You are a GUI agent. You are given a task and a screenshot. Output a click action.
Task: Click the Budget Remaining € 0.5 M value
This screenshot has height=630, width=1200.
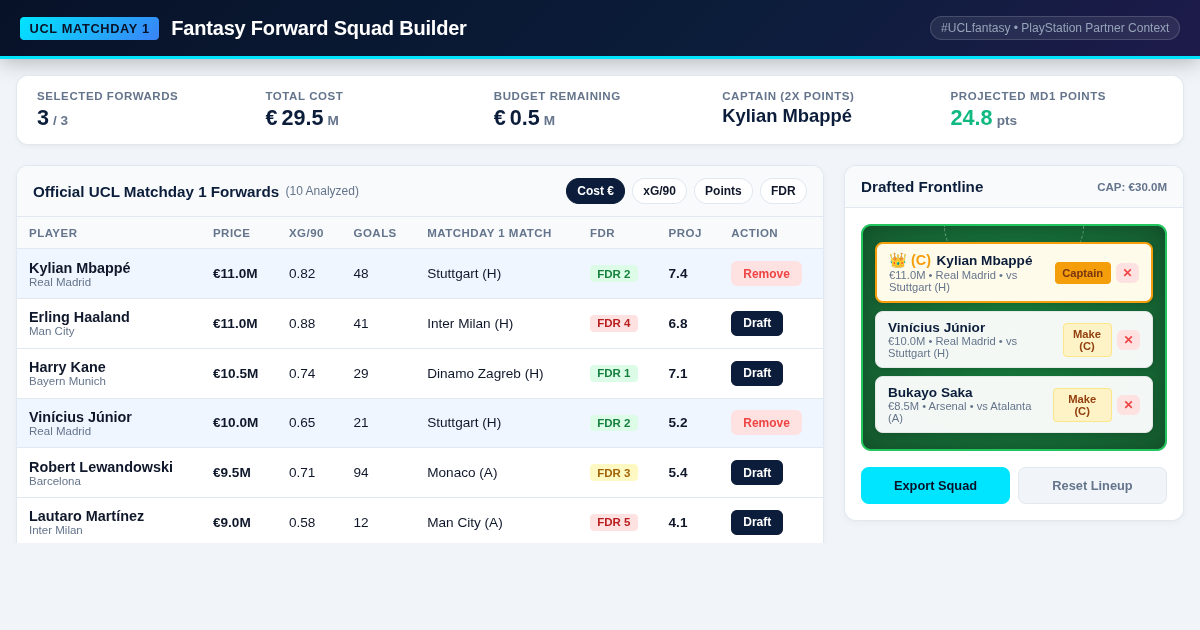tap(524, 118)
